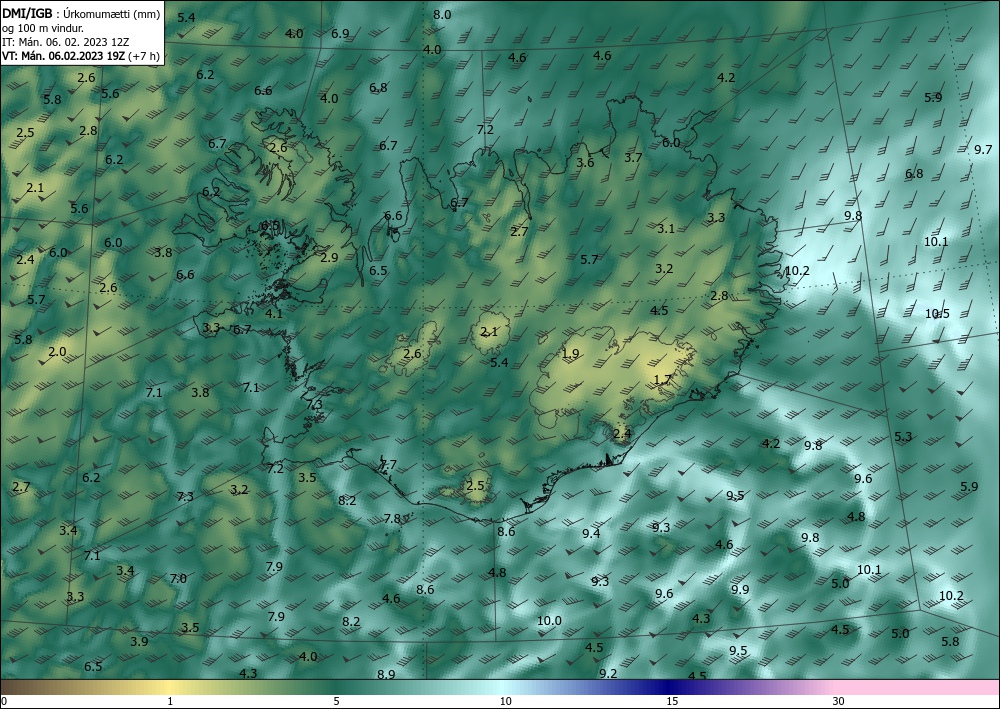1000x709 pixels.
Task: Click the 2.9 precipitation value
Action: click(x=329, y=258)
